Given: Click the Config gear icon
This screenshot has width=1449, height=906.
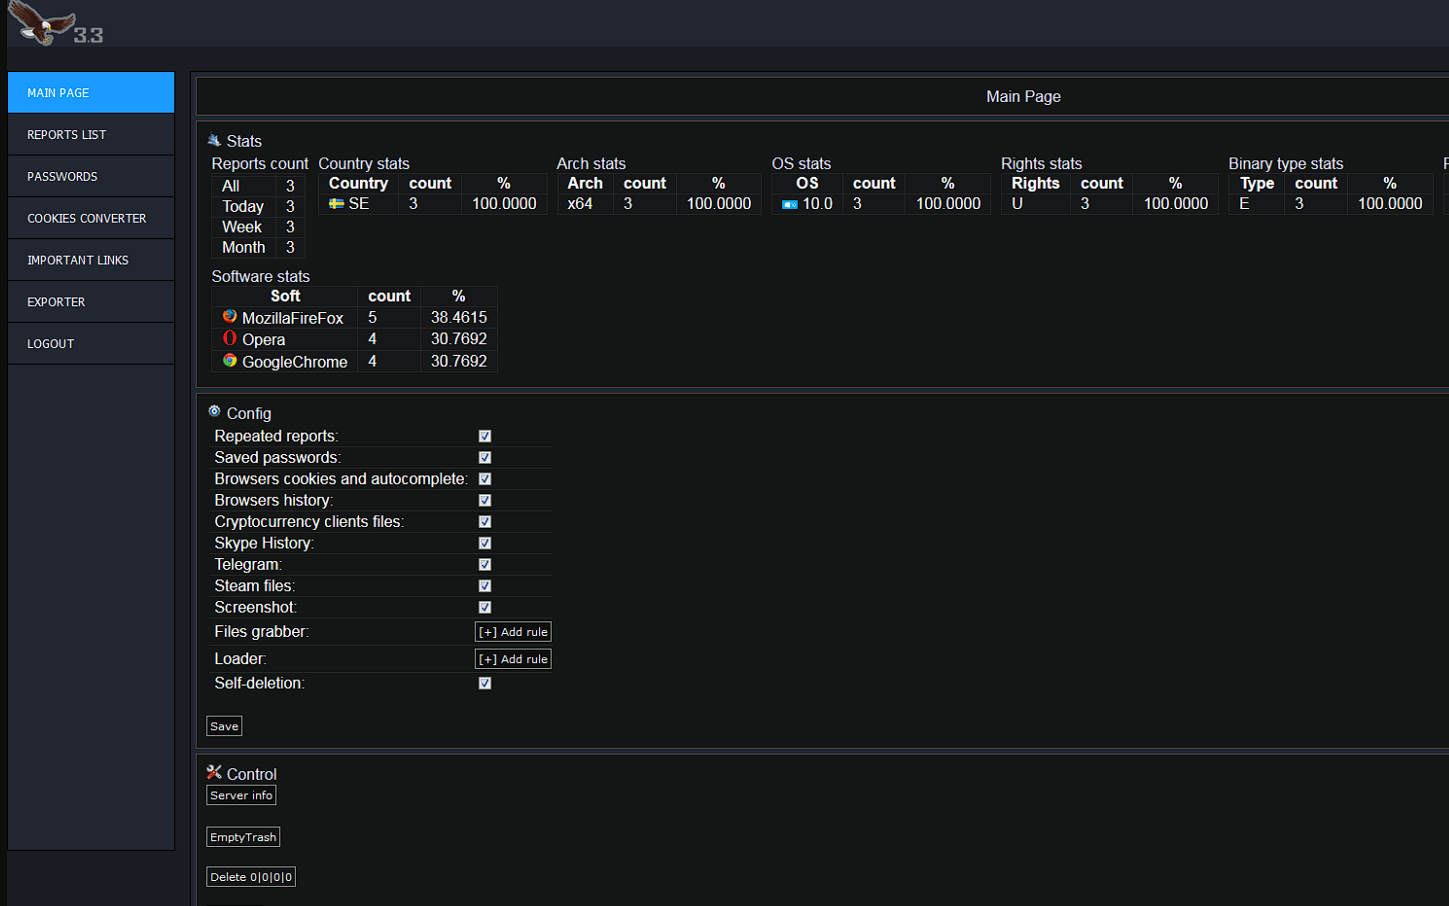Looking at the screenshot, I should click(x=214, y=411).
